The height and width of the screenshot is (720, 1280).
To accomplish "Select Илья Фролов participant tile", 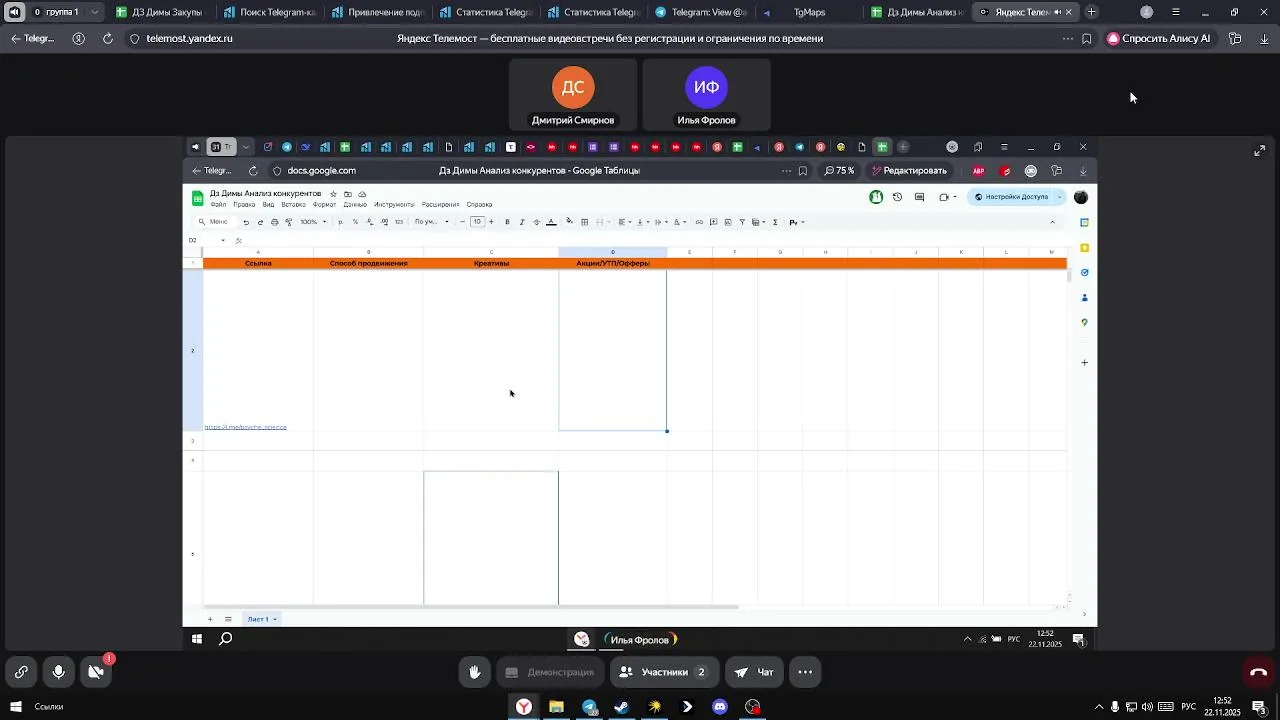I will [706, 94].
